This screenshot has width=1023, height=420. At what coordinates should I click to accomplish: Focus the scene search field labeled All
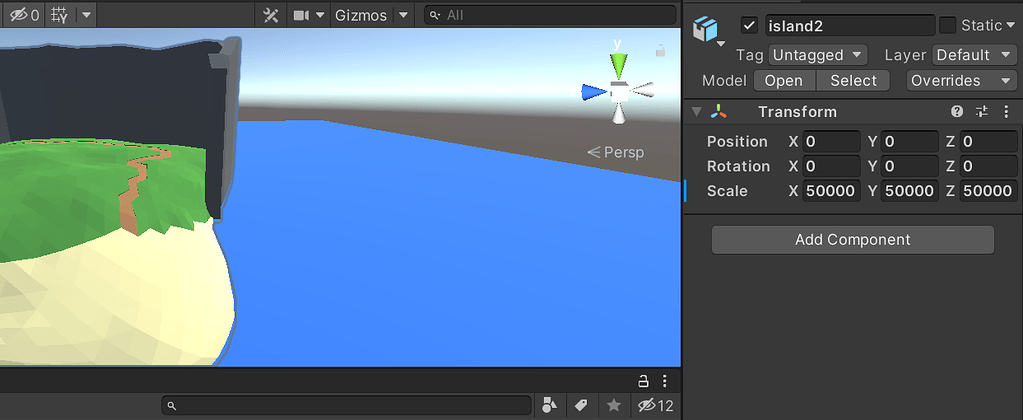(549, 15)
